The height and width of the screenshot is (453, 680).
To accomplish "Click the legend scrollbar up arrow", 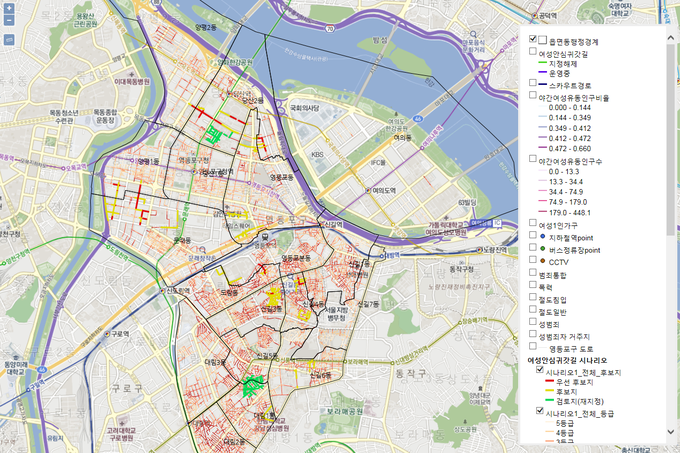I will coord(670,37).
